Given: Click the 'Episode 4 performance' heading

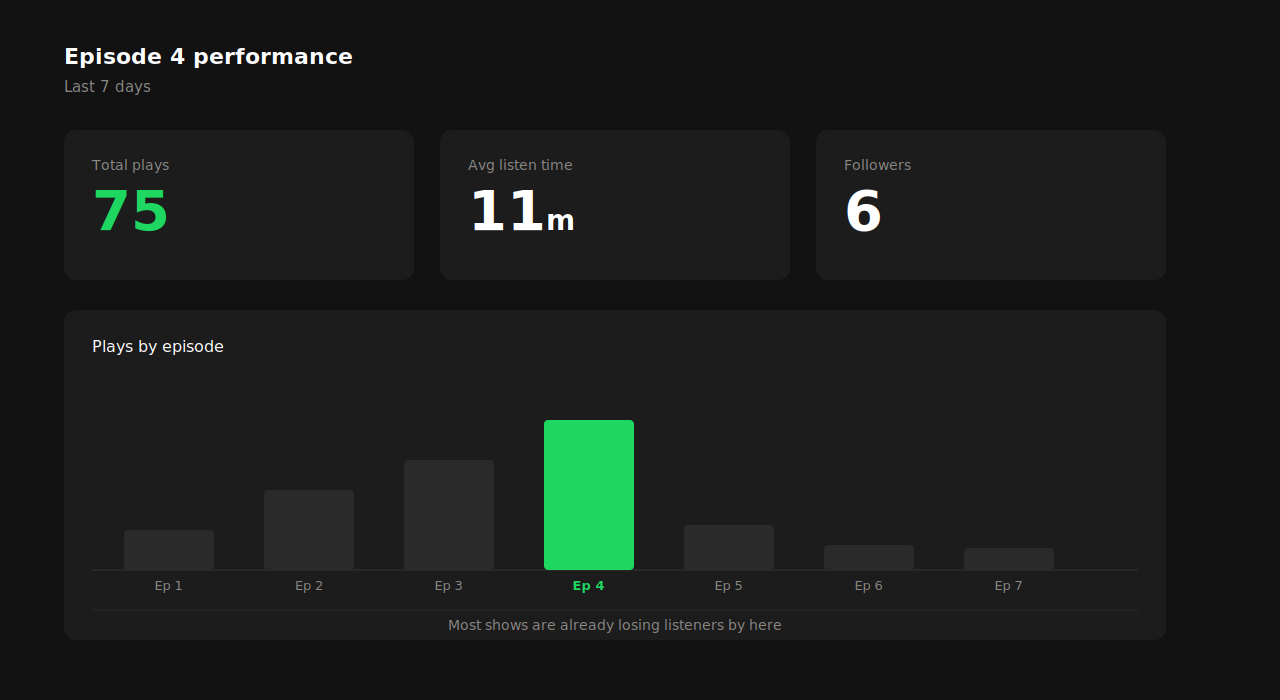Looking at the screenshot, I should pyautogui.click(x=208, y=57).
